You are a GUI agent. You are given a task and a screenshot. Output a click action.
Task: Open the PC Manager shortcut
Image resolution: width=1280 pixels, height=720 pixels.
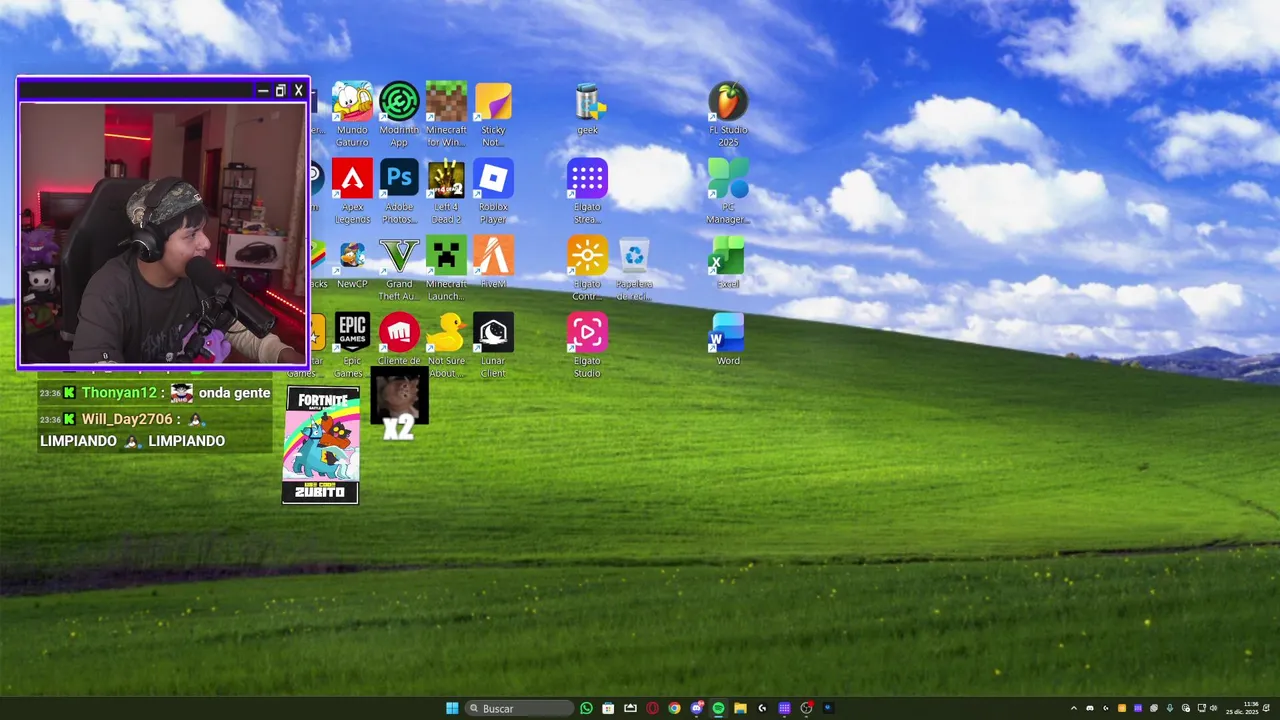click(x=728, y=191)
